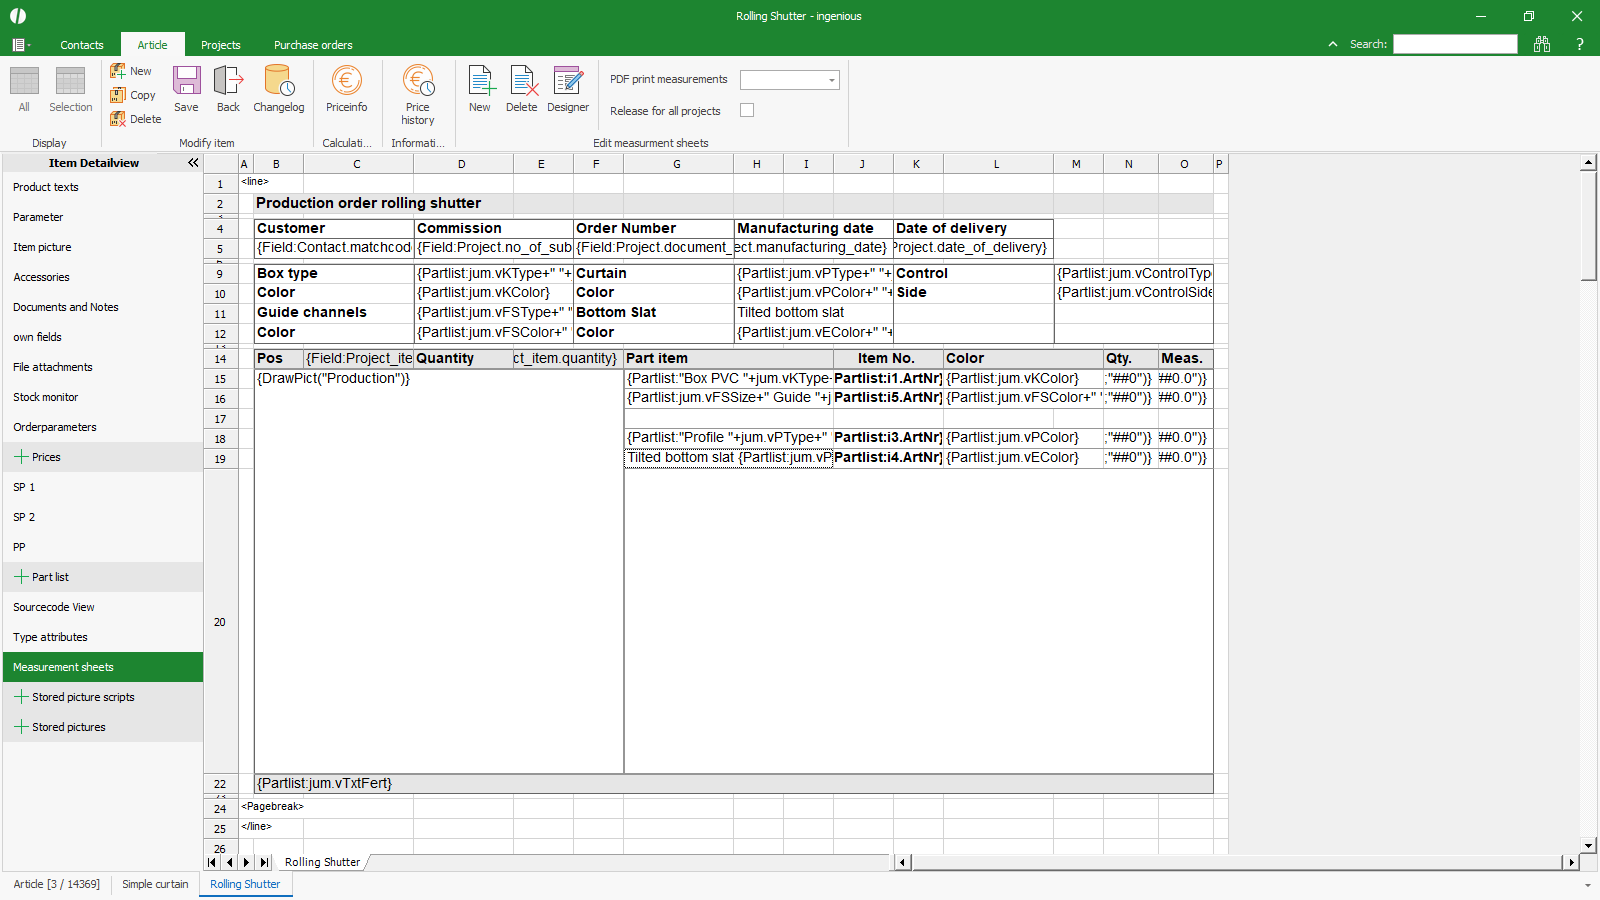Click the binoculars search icon
The width and height of the screenshot is (1600, 900).
tap(1542, 44)
